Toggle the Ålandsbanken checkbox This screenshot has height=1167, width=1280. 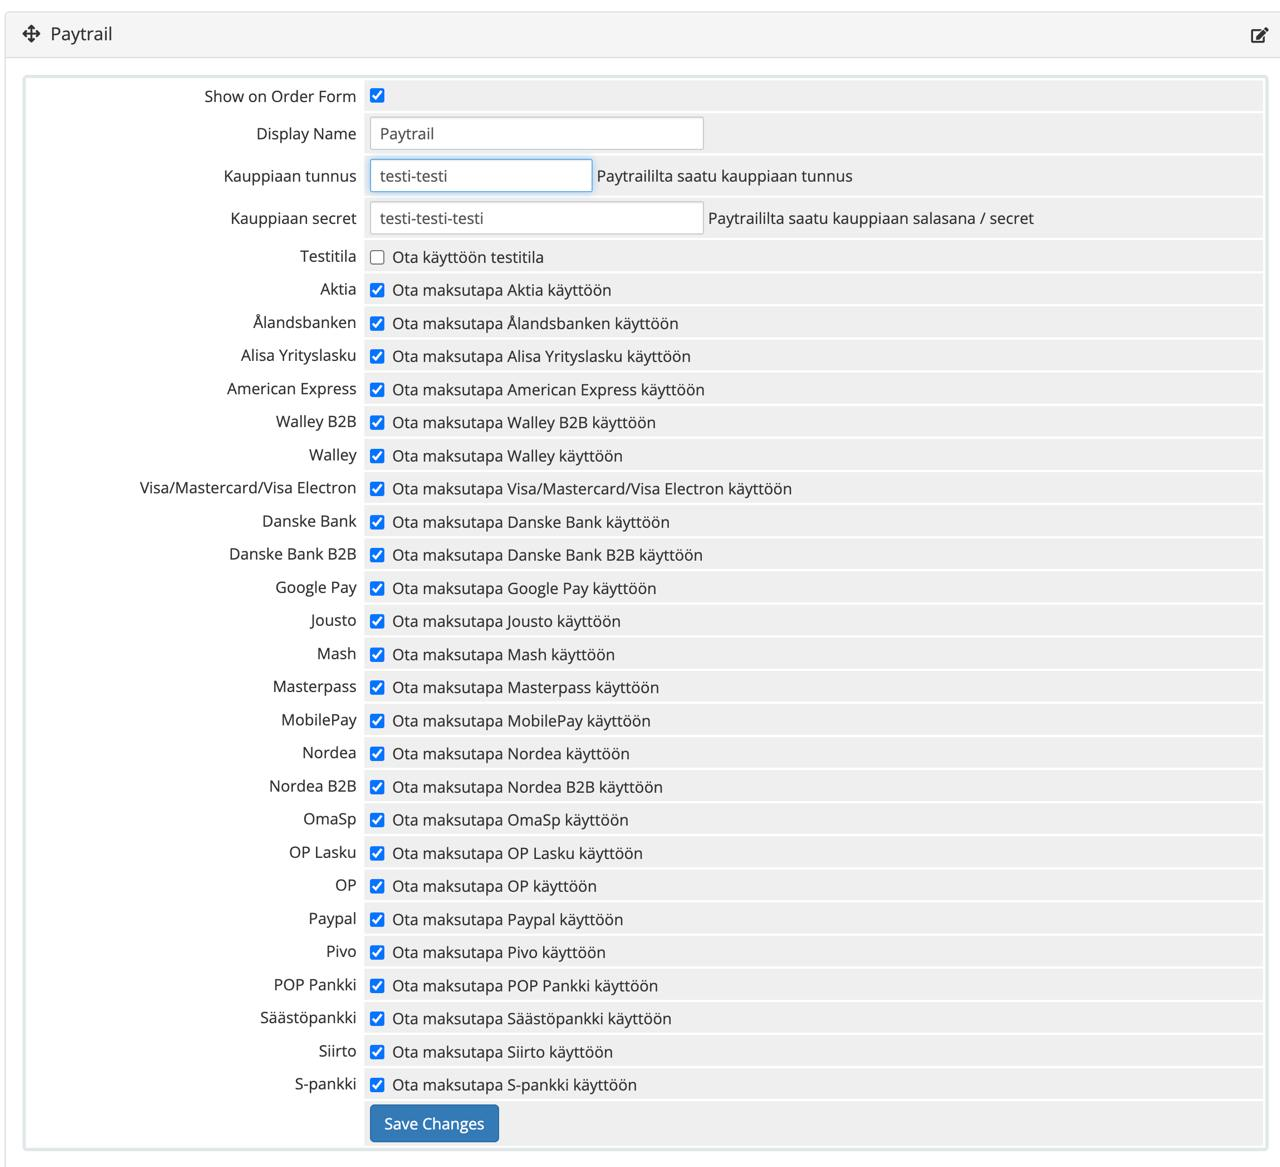[x=377, y=323]
